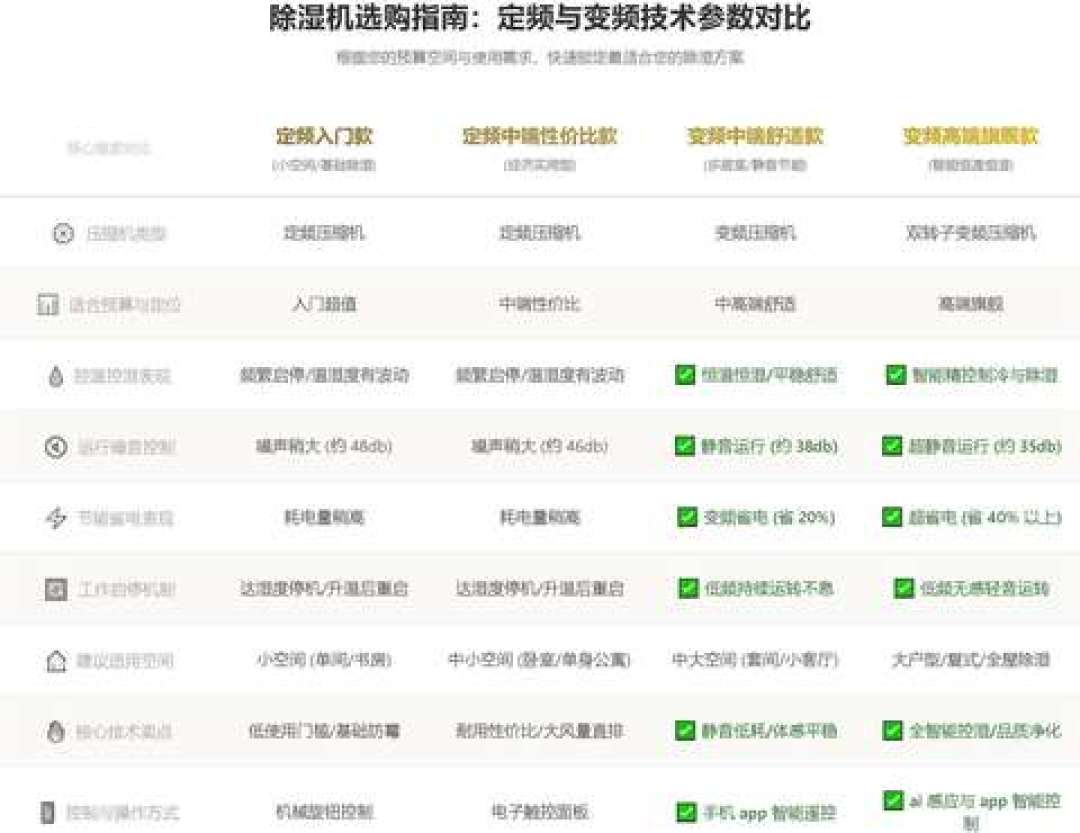Click 耗电量稍高 in the 定频中端性价比款 column
This screenshot has height=833, width=1080.
(539, 517)
